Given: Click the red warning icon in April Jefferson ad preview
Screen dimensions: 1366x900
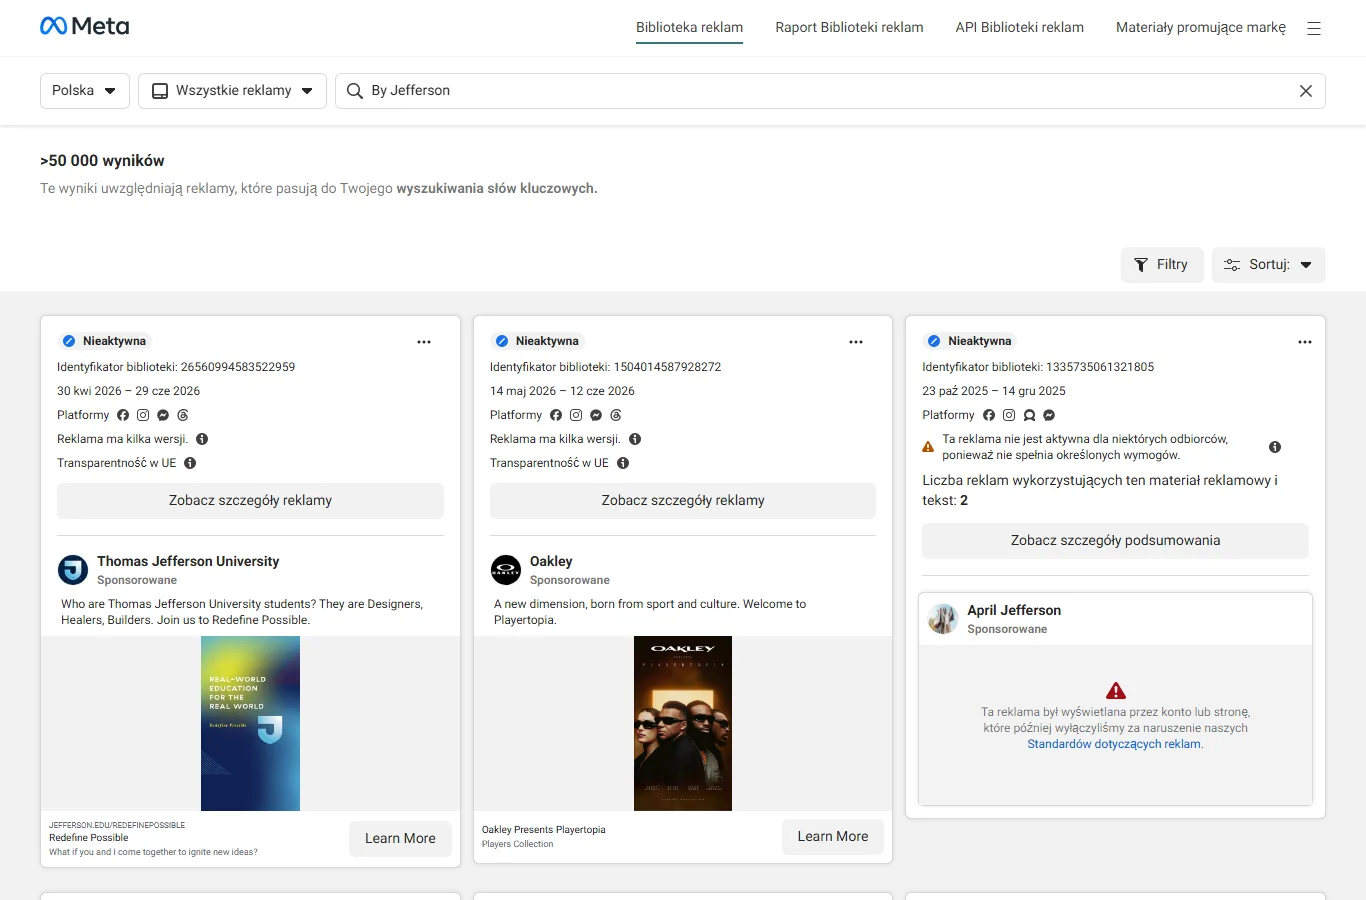Looking at the screenshot, I should tap(1116, 691).
